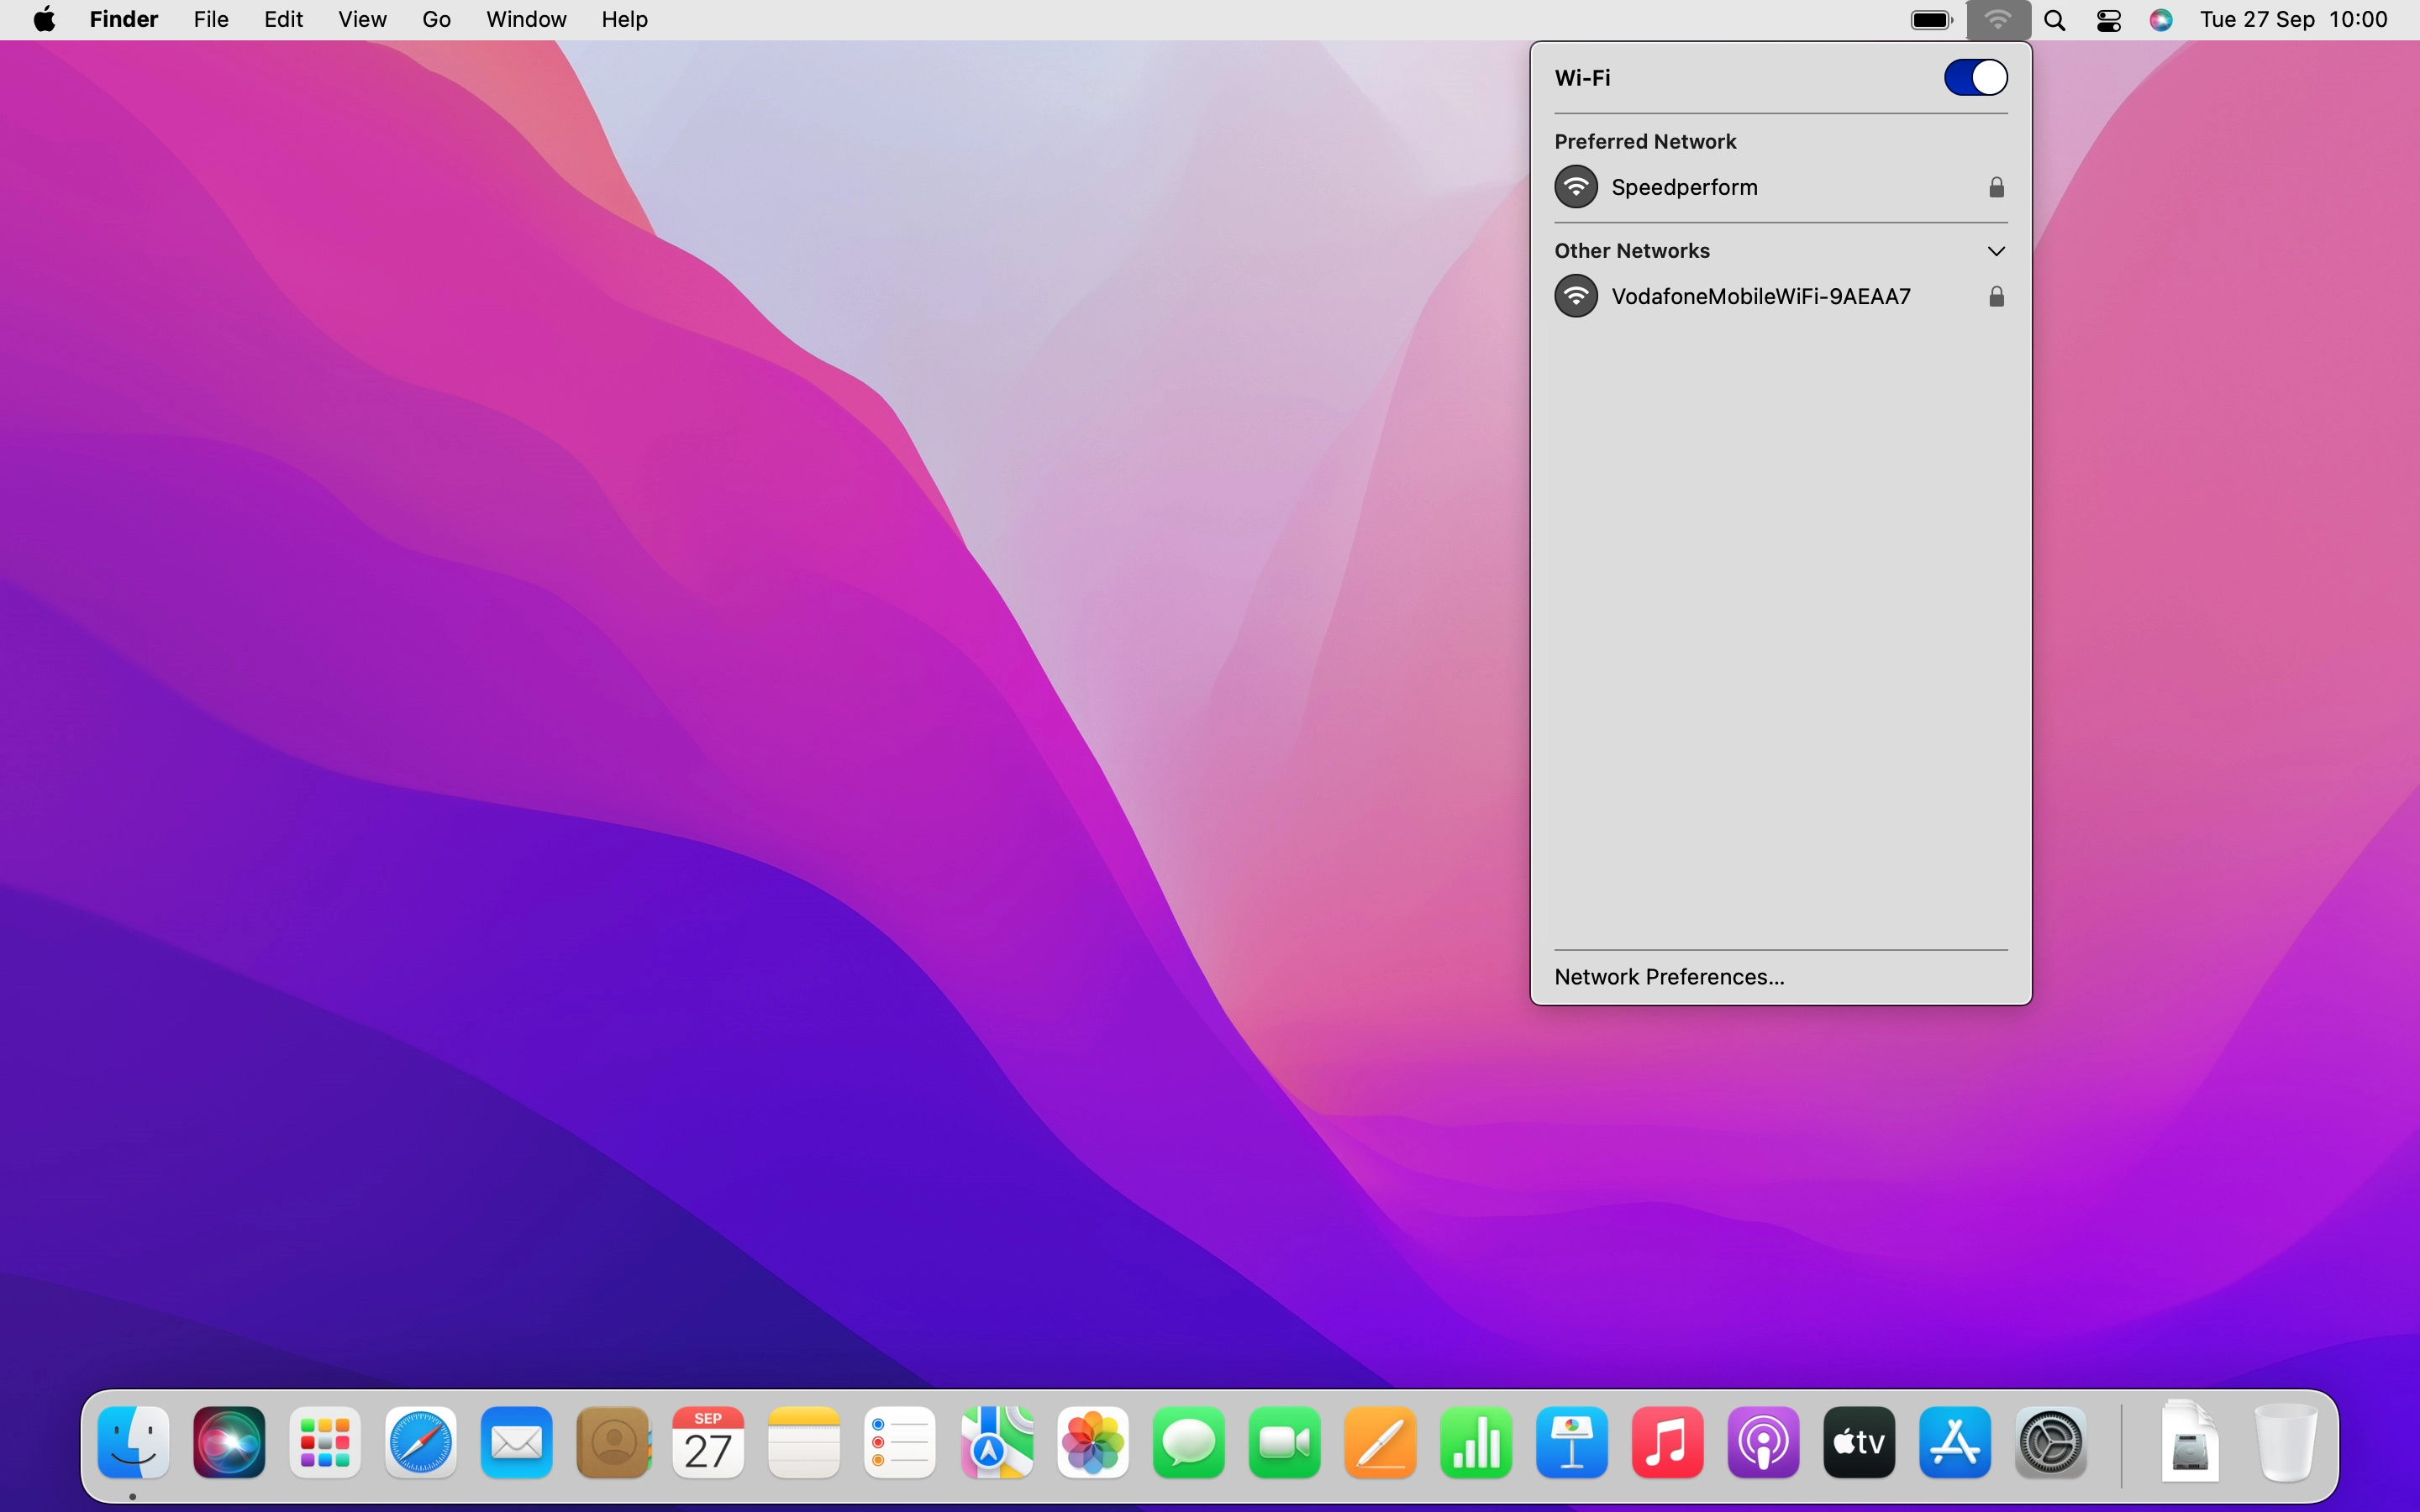
Task: Open the App Store from Dock
Action: point(1955,1443)
